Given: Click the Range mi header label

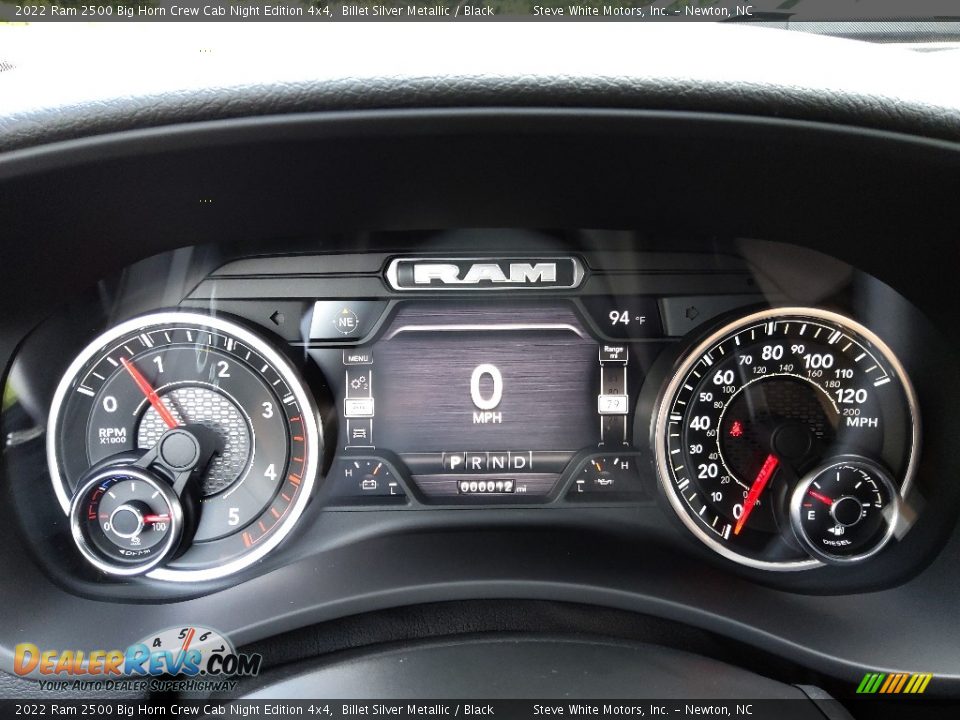Looking at the screenshot, I should click(x=613, y=353).
